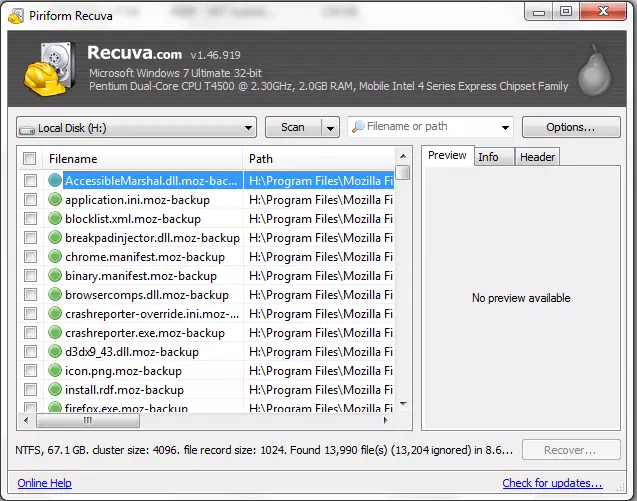Click the Recover button
Screen dimensions: 637x501
tap(571, 450)
